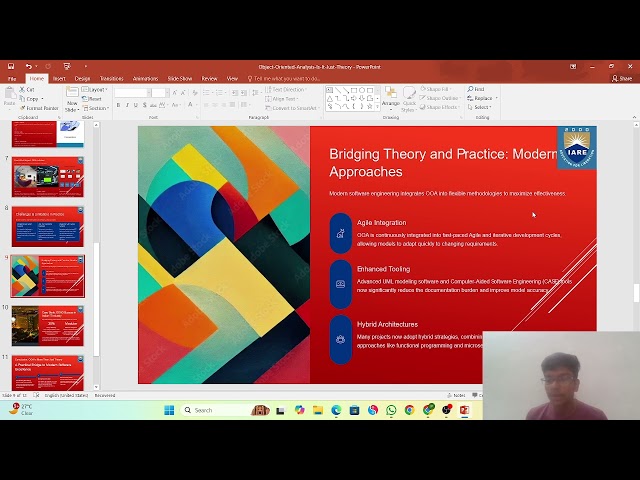Image resolution: width=640 pixels, height=480 pixels.
Task: Decrease font size with smaller A icon
Action: 183,93
